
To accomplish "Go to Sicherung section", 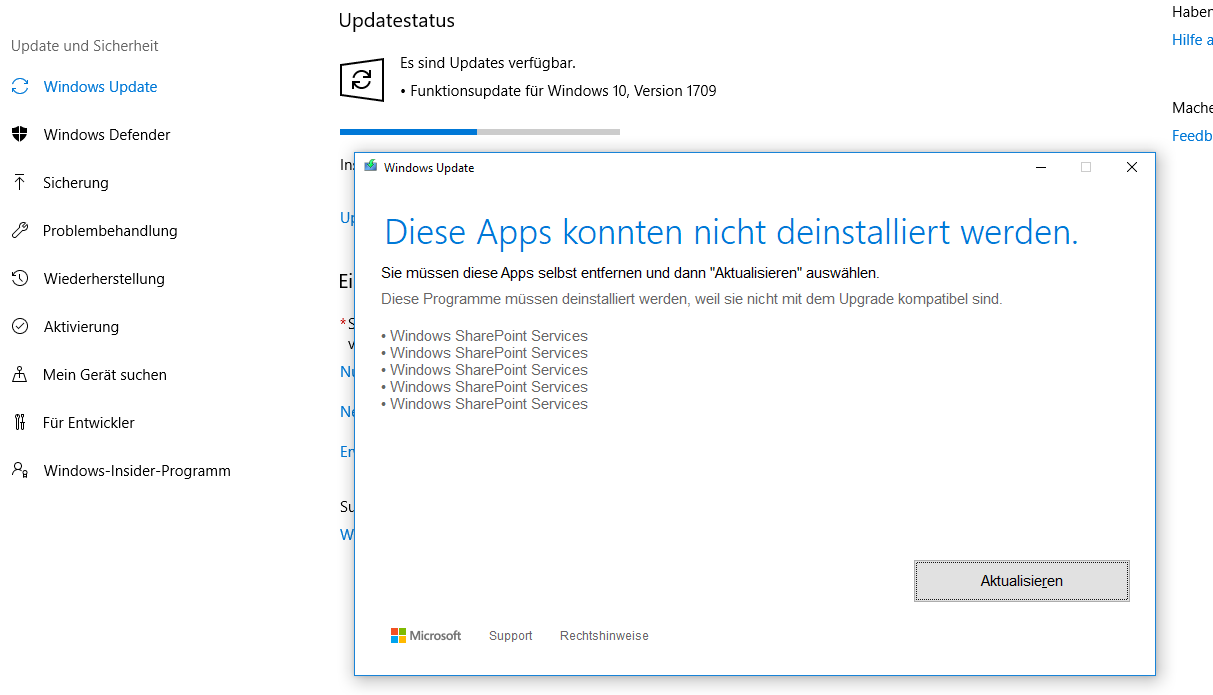I will 75,183.
